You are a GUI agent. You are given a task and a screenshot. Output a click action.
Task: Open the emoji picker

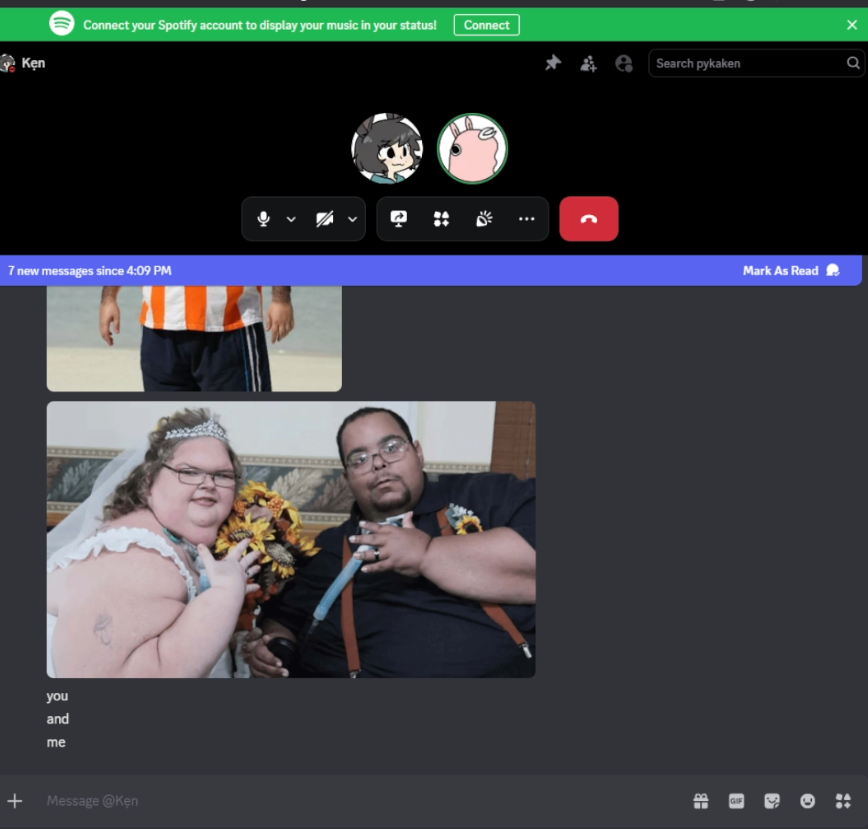point(807,801)
